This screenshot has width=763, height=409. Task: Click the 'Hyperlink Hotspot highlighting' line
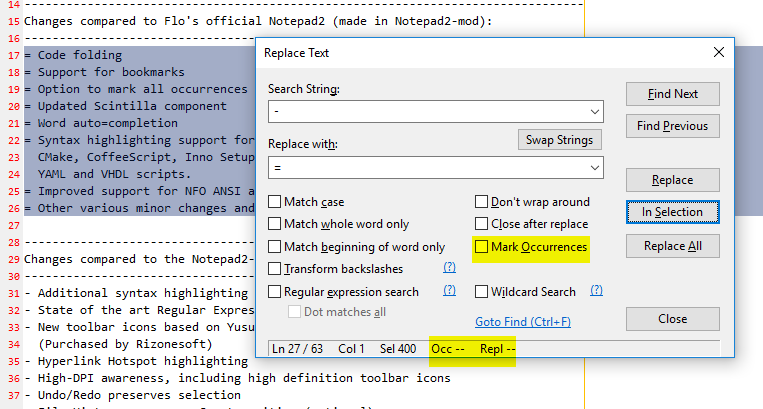click(x=136, y=361)
